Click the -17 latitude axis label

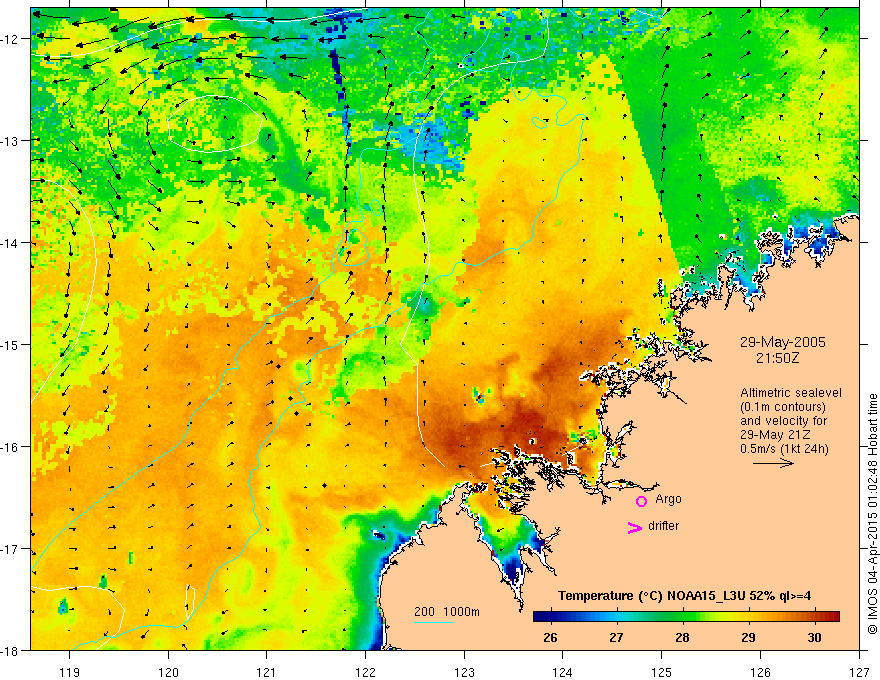coord(10,548)
